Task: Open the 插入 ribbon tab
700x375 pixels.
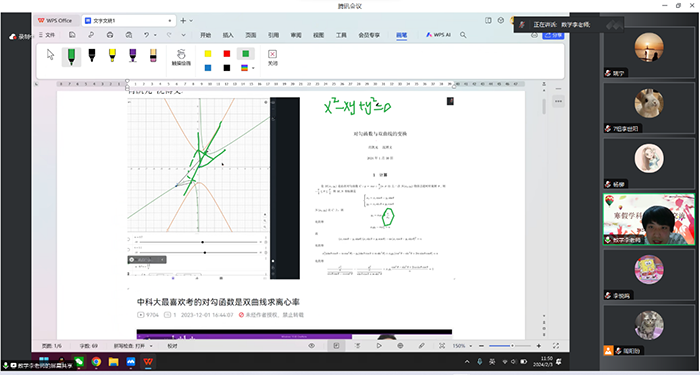Action: [228, 35]
